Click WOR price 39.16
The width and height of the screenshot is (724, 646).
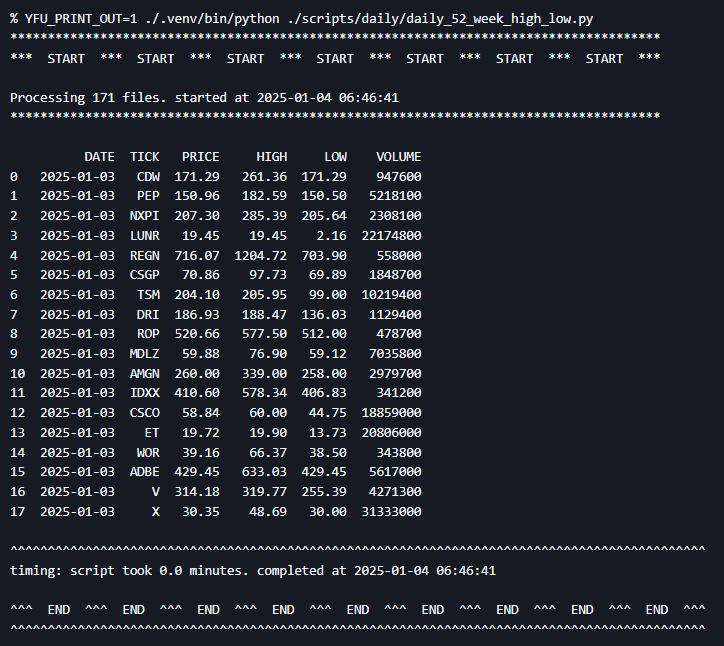[200, 453]
